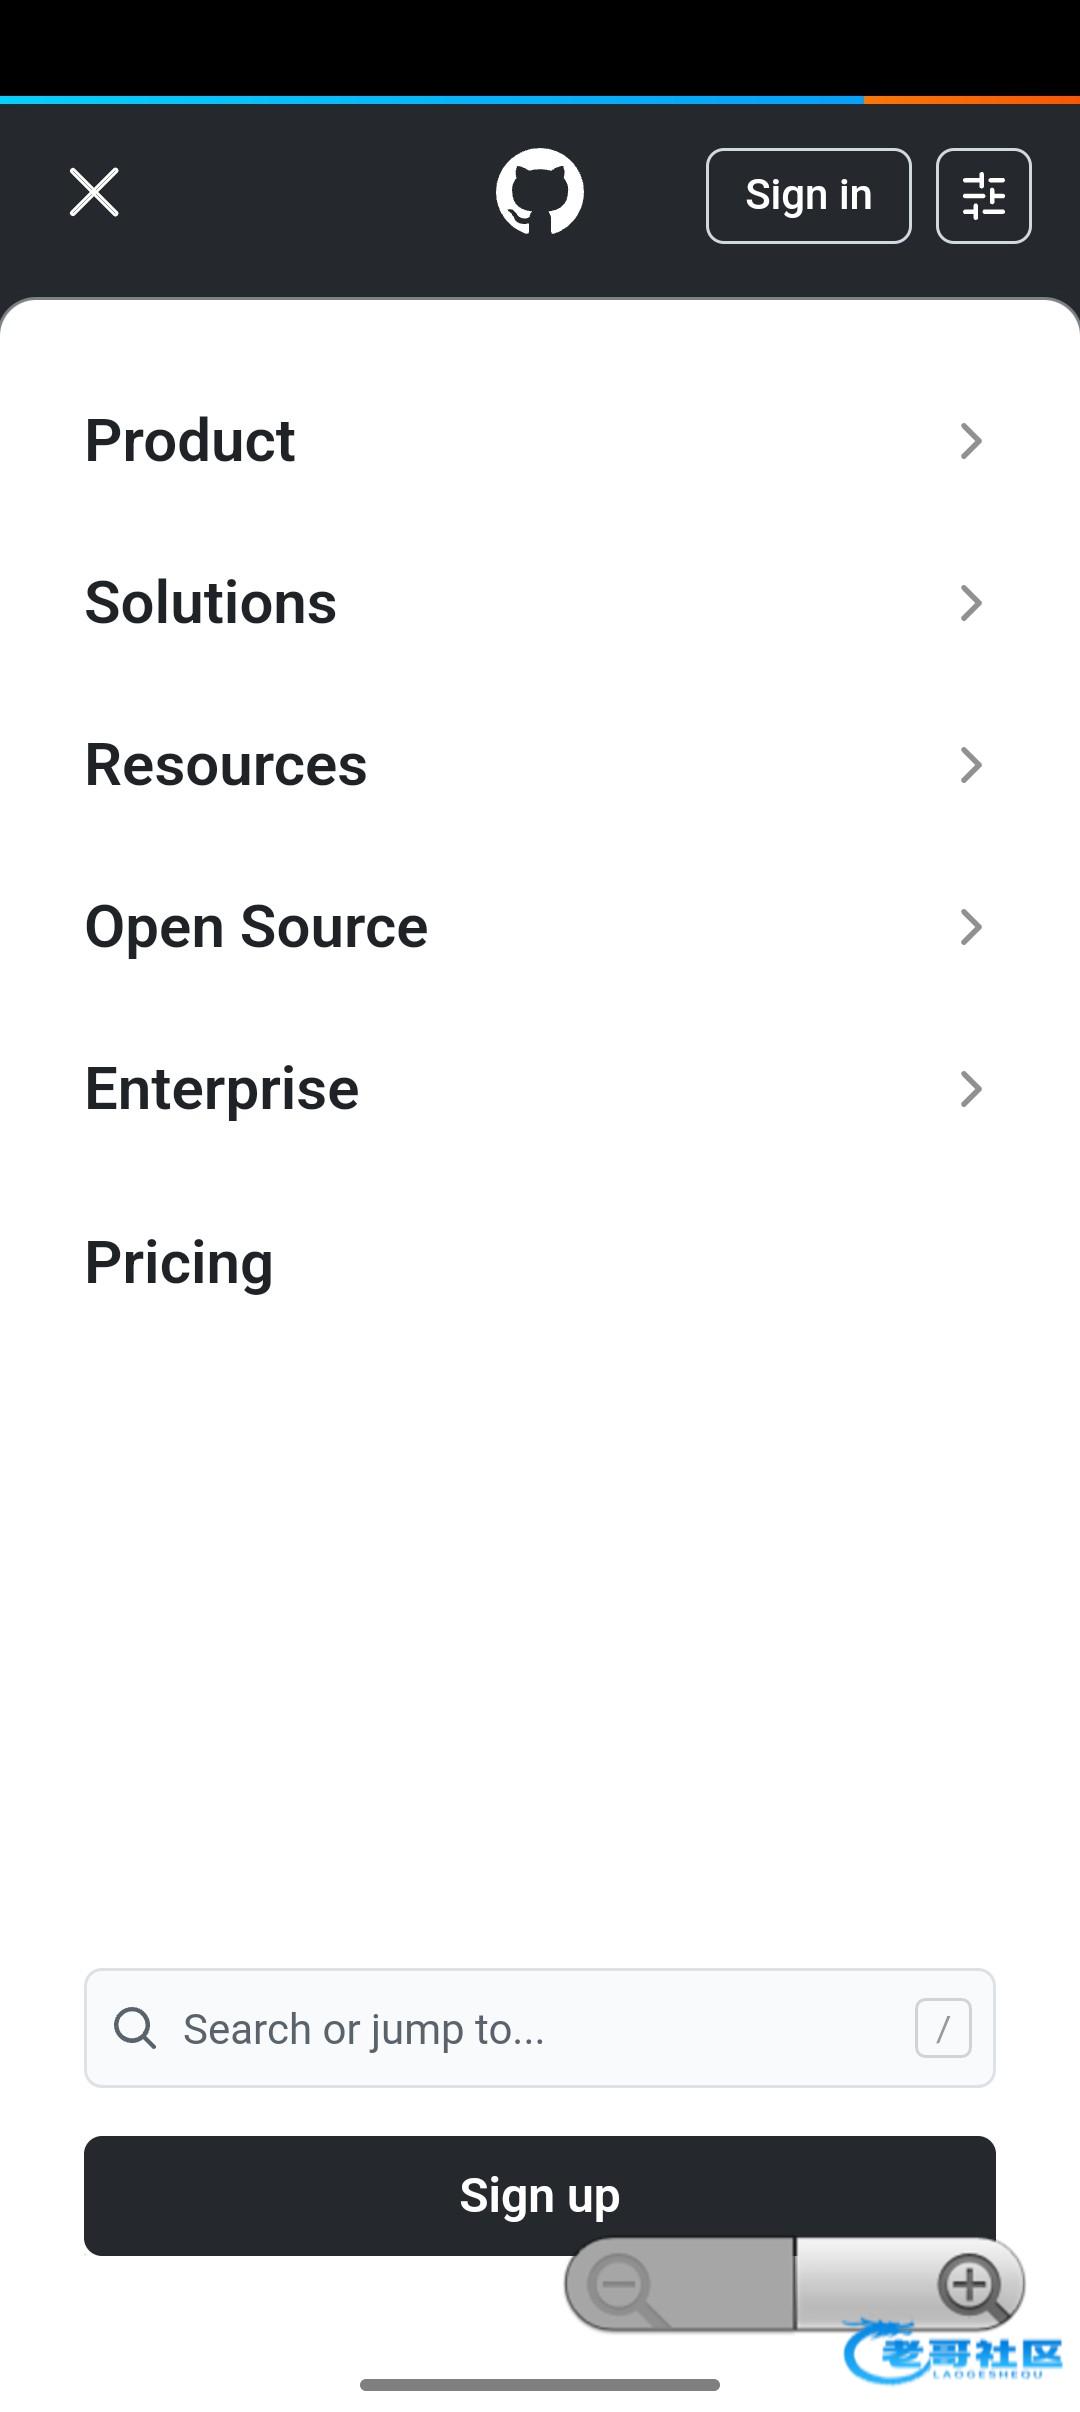Close the navigation menu with X icon

click(x=94, y=192)
